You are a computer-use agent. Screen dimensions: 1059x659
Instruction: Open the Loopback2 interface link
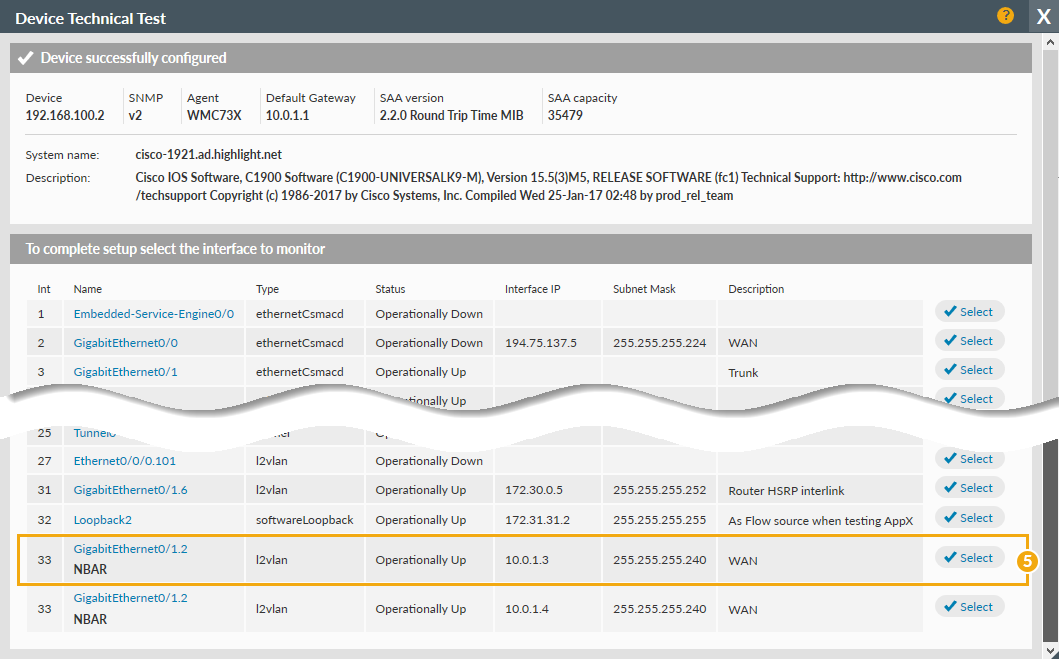click(102, 520)
